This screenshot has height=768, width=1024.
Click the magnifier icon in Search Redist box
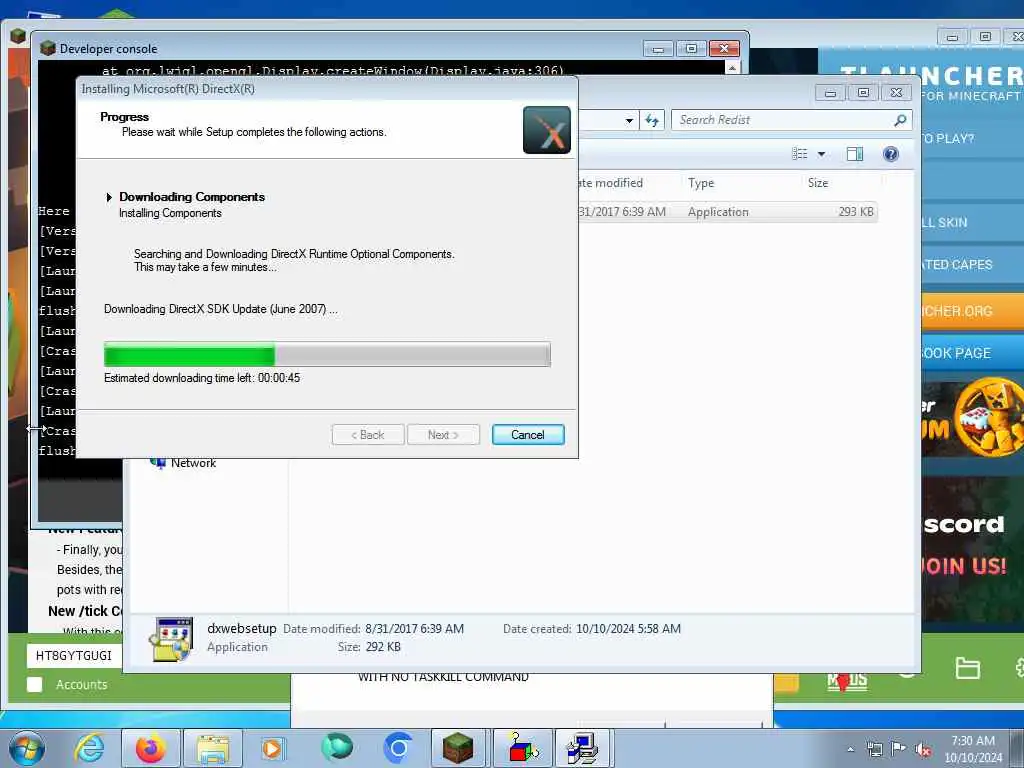tap(900, 120)
